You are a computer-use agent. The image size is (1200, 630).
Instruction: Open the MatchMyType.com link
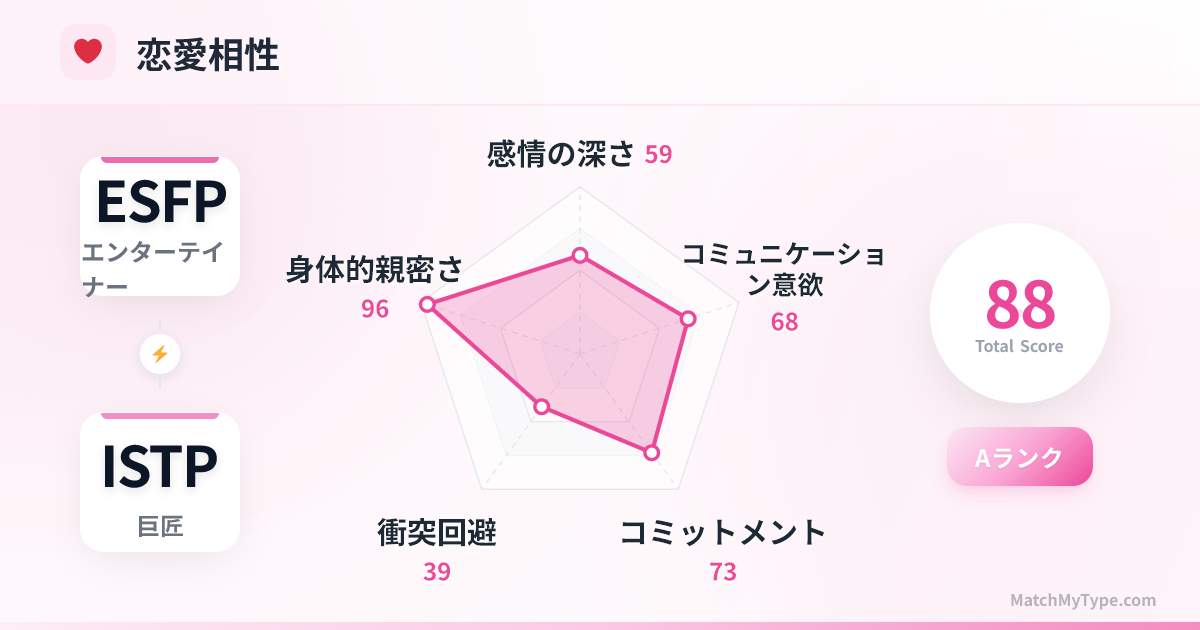(x=1082, y=600)
